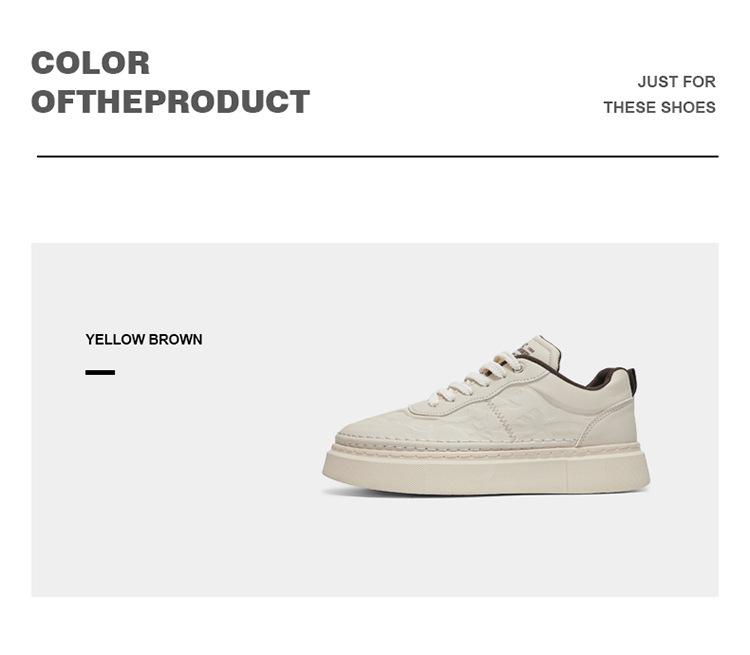Click the "THESE SHOES" tagline text
Screen dimensions: 750x655
point(659,107)
